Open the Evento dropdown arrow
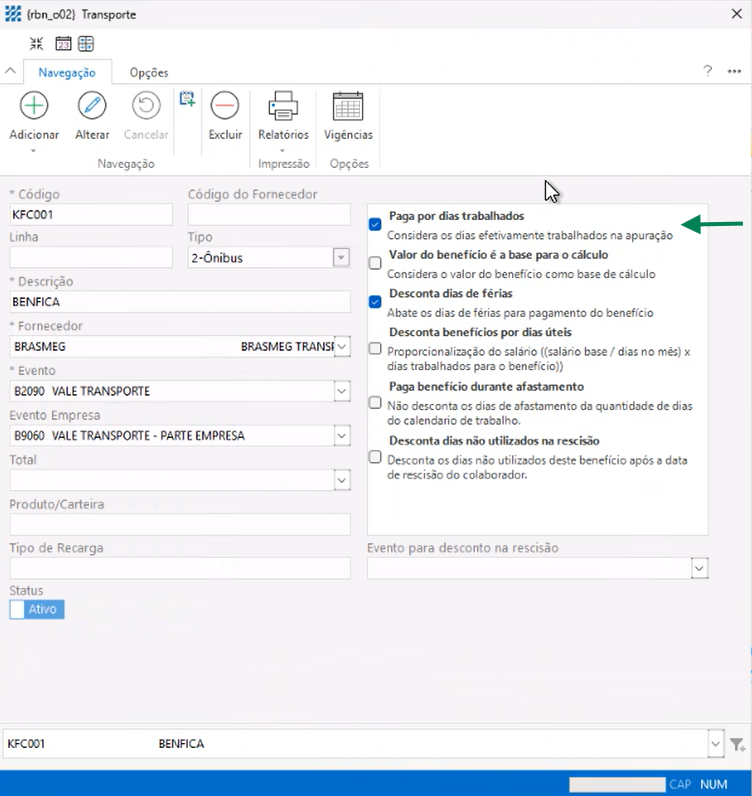Screen dimensions: 752x796 (x=342, y=391)
